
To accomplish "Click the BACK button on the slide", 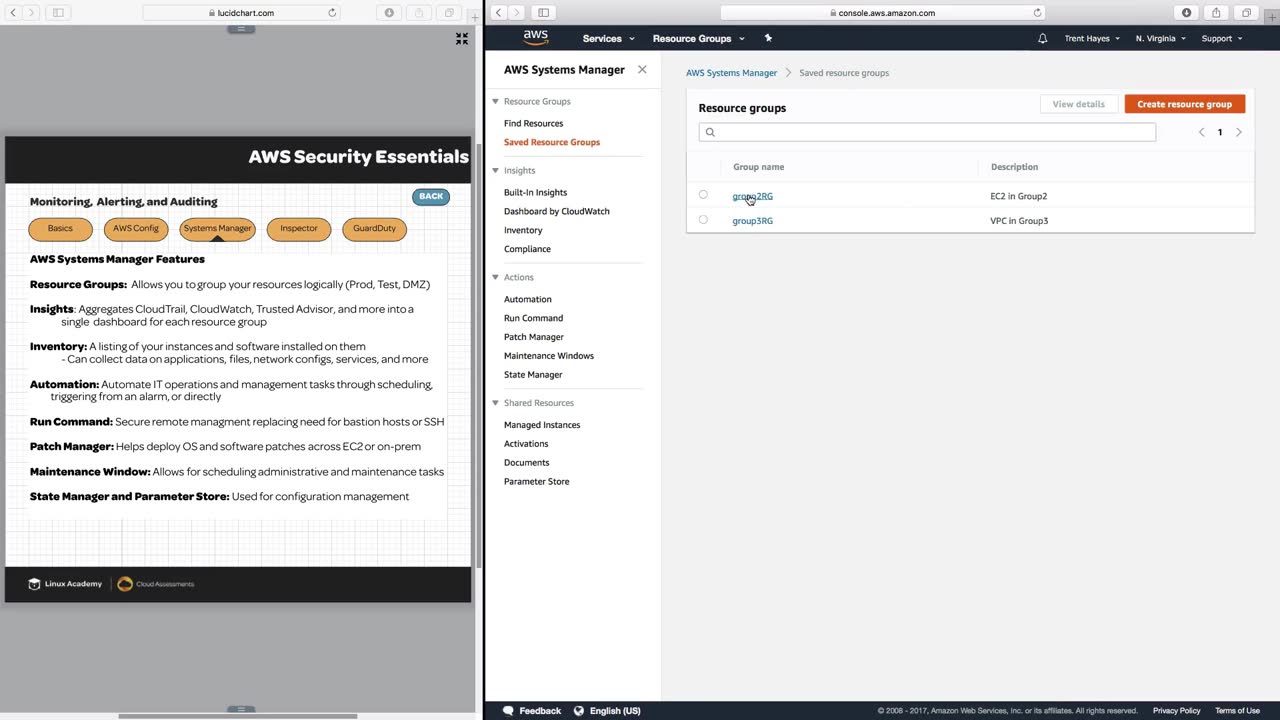I will [431, 196].
